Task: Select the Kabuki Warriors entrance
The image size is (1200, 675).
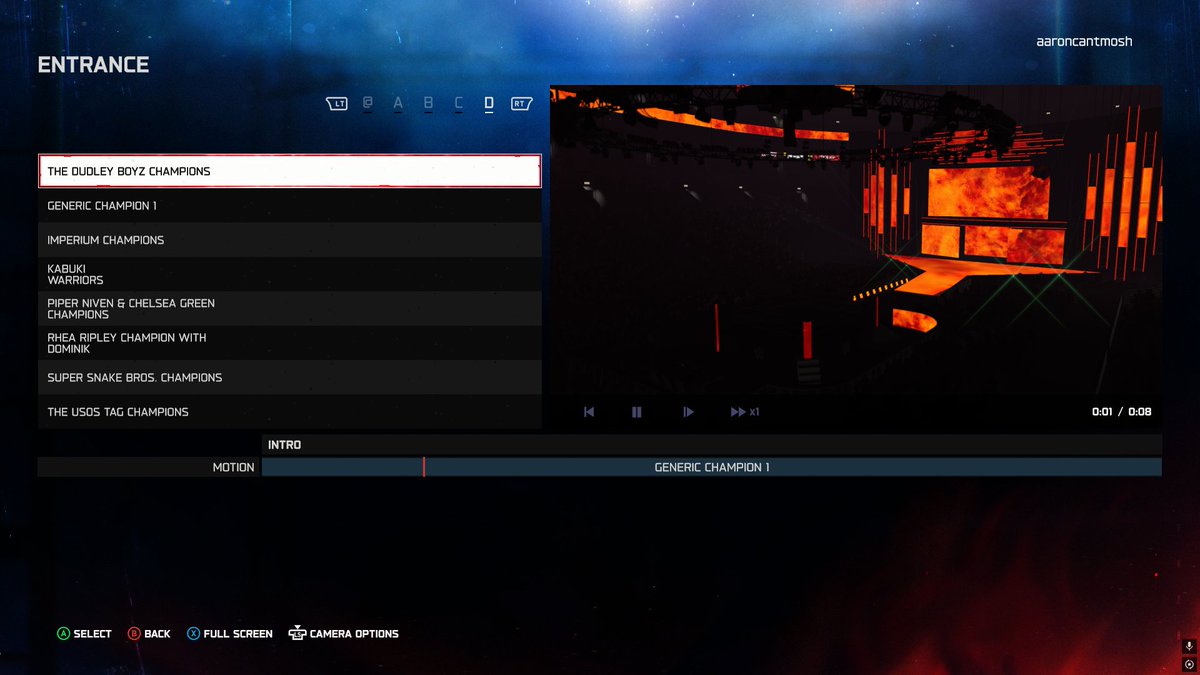Action: [x=290, y=274]
